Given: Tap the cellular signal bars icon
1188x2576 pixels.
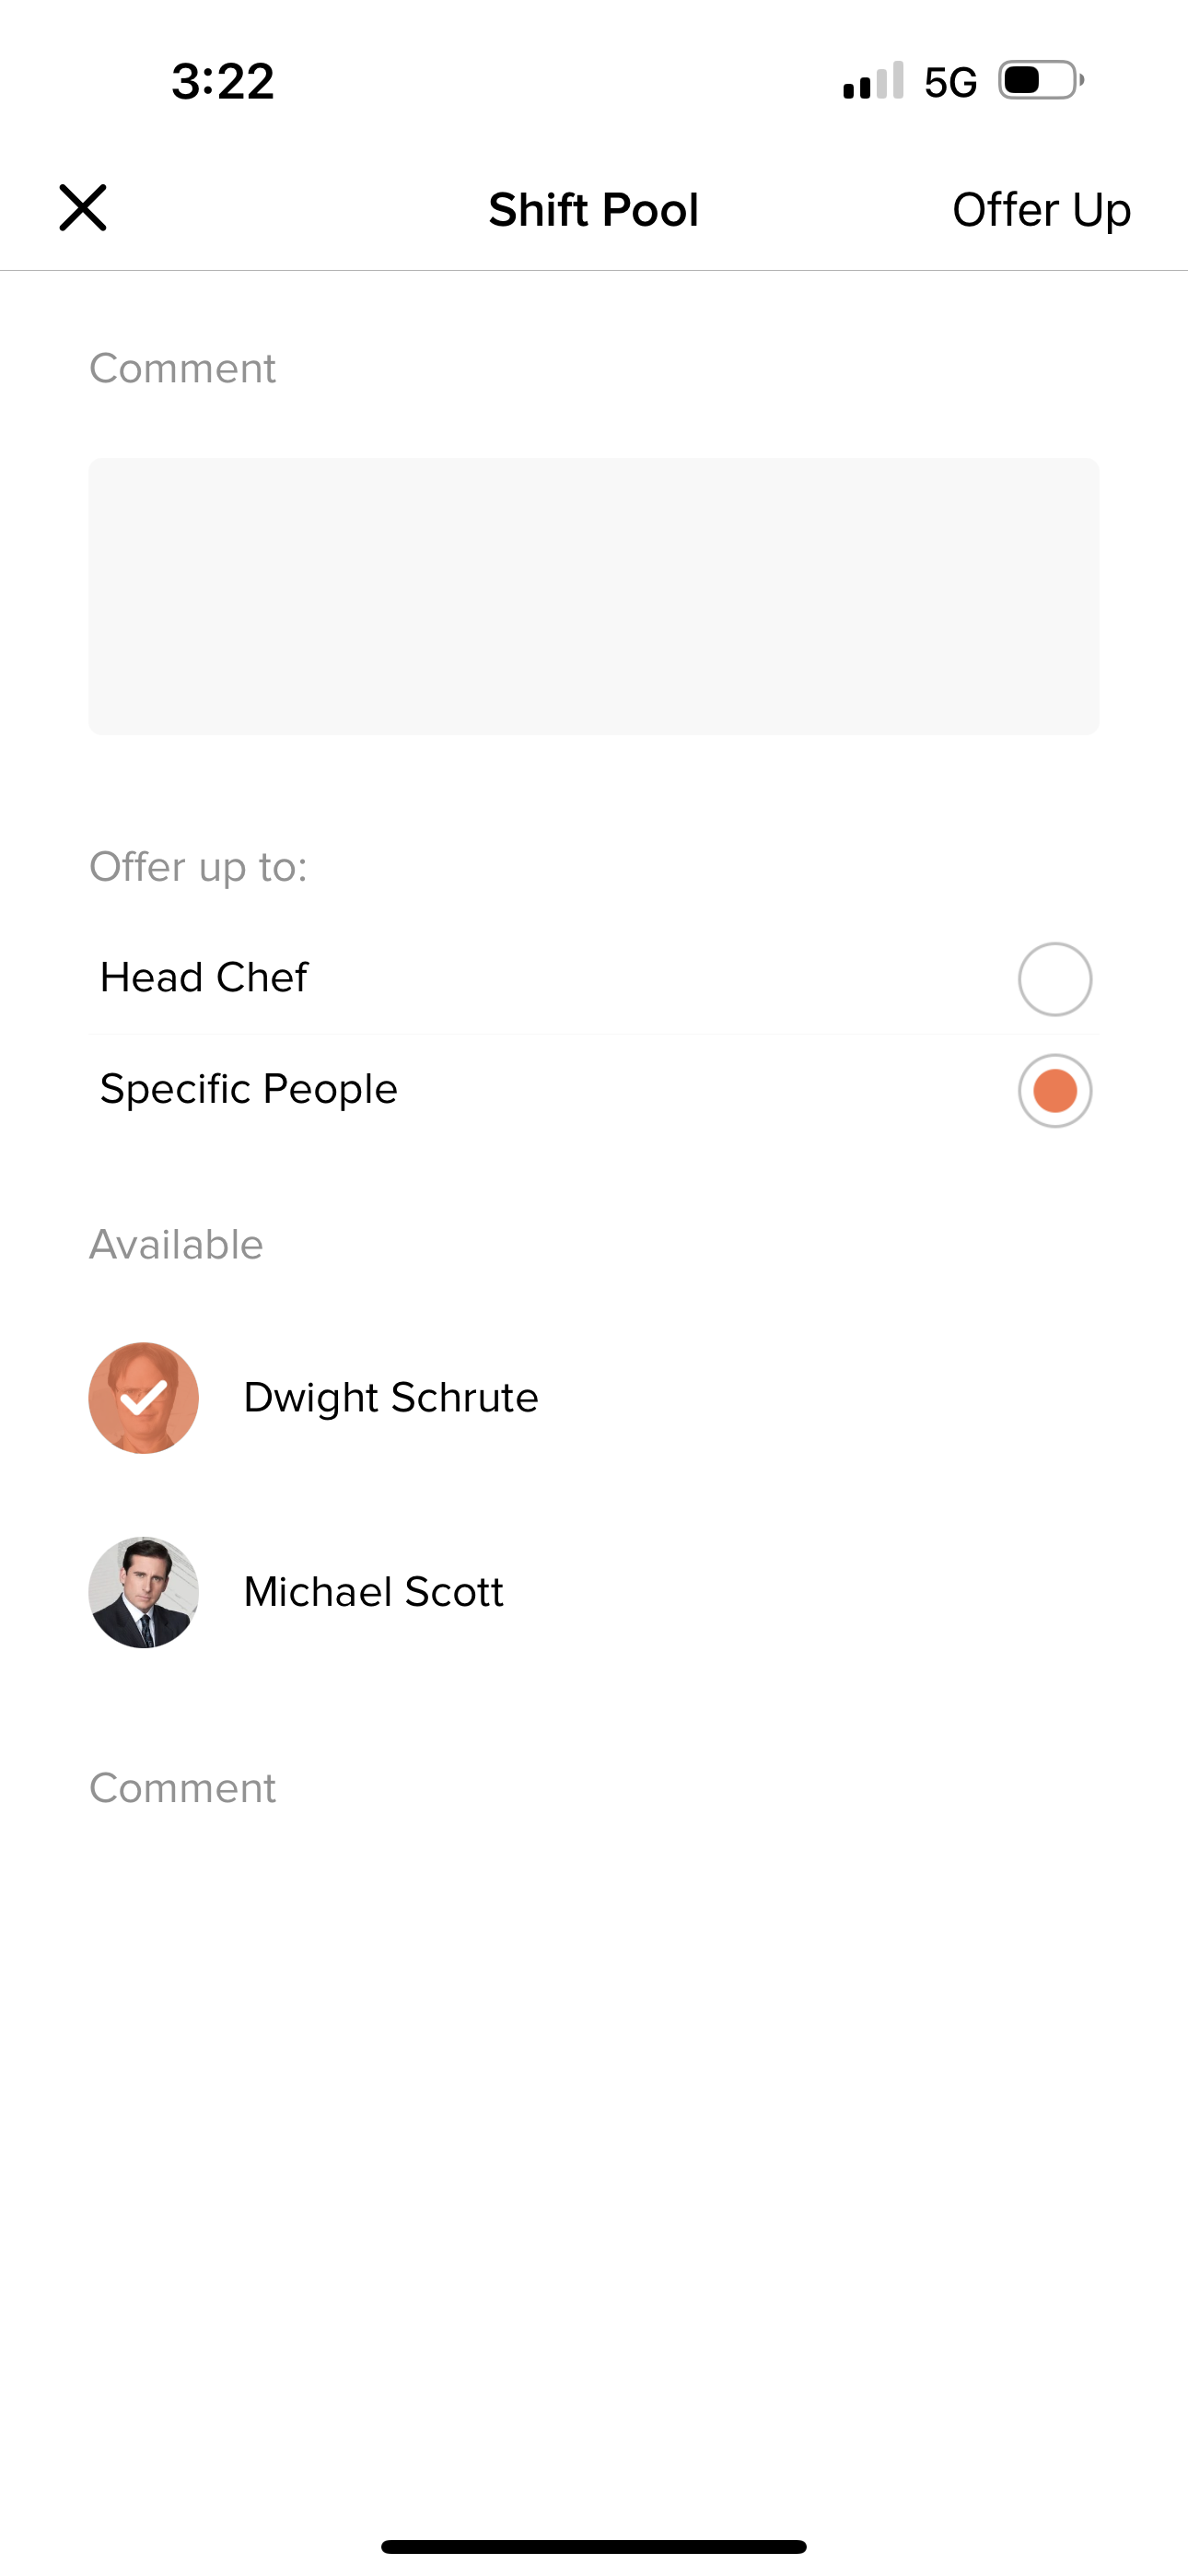Looking at the screenshot, I should [873, 81].
